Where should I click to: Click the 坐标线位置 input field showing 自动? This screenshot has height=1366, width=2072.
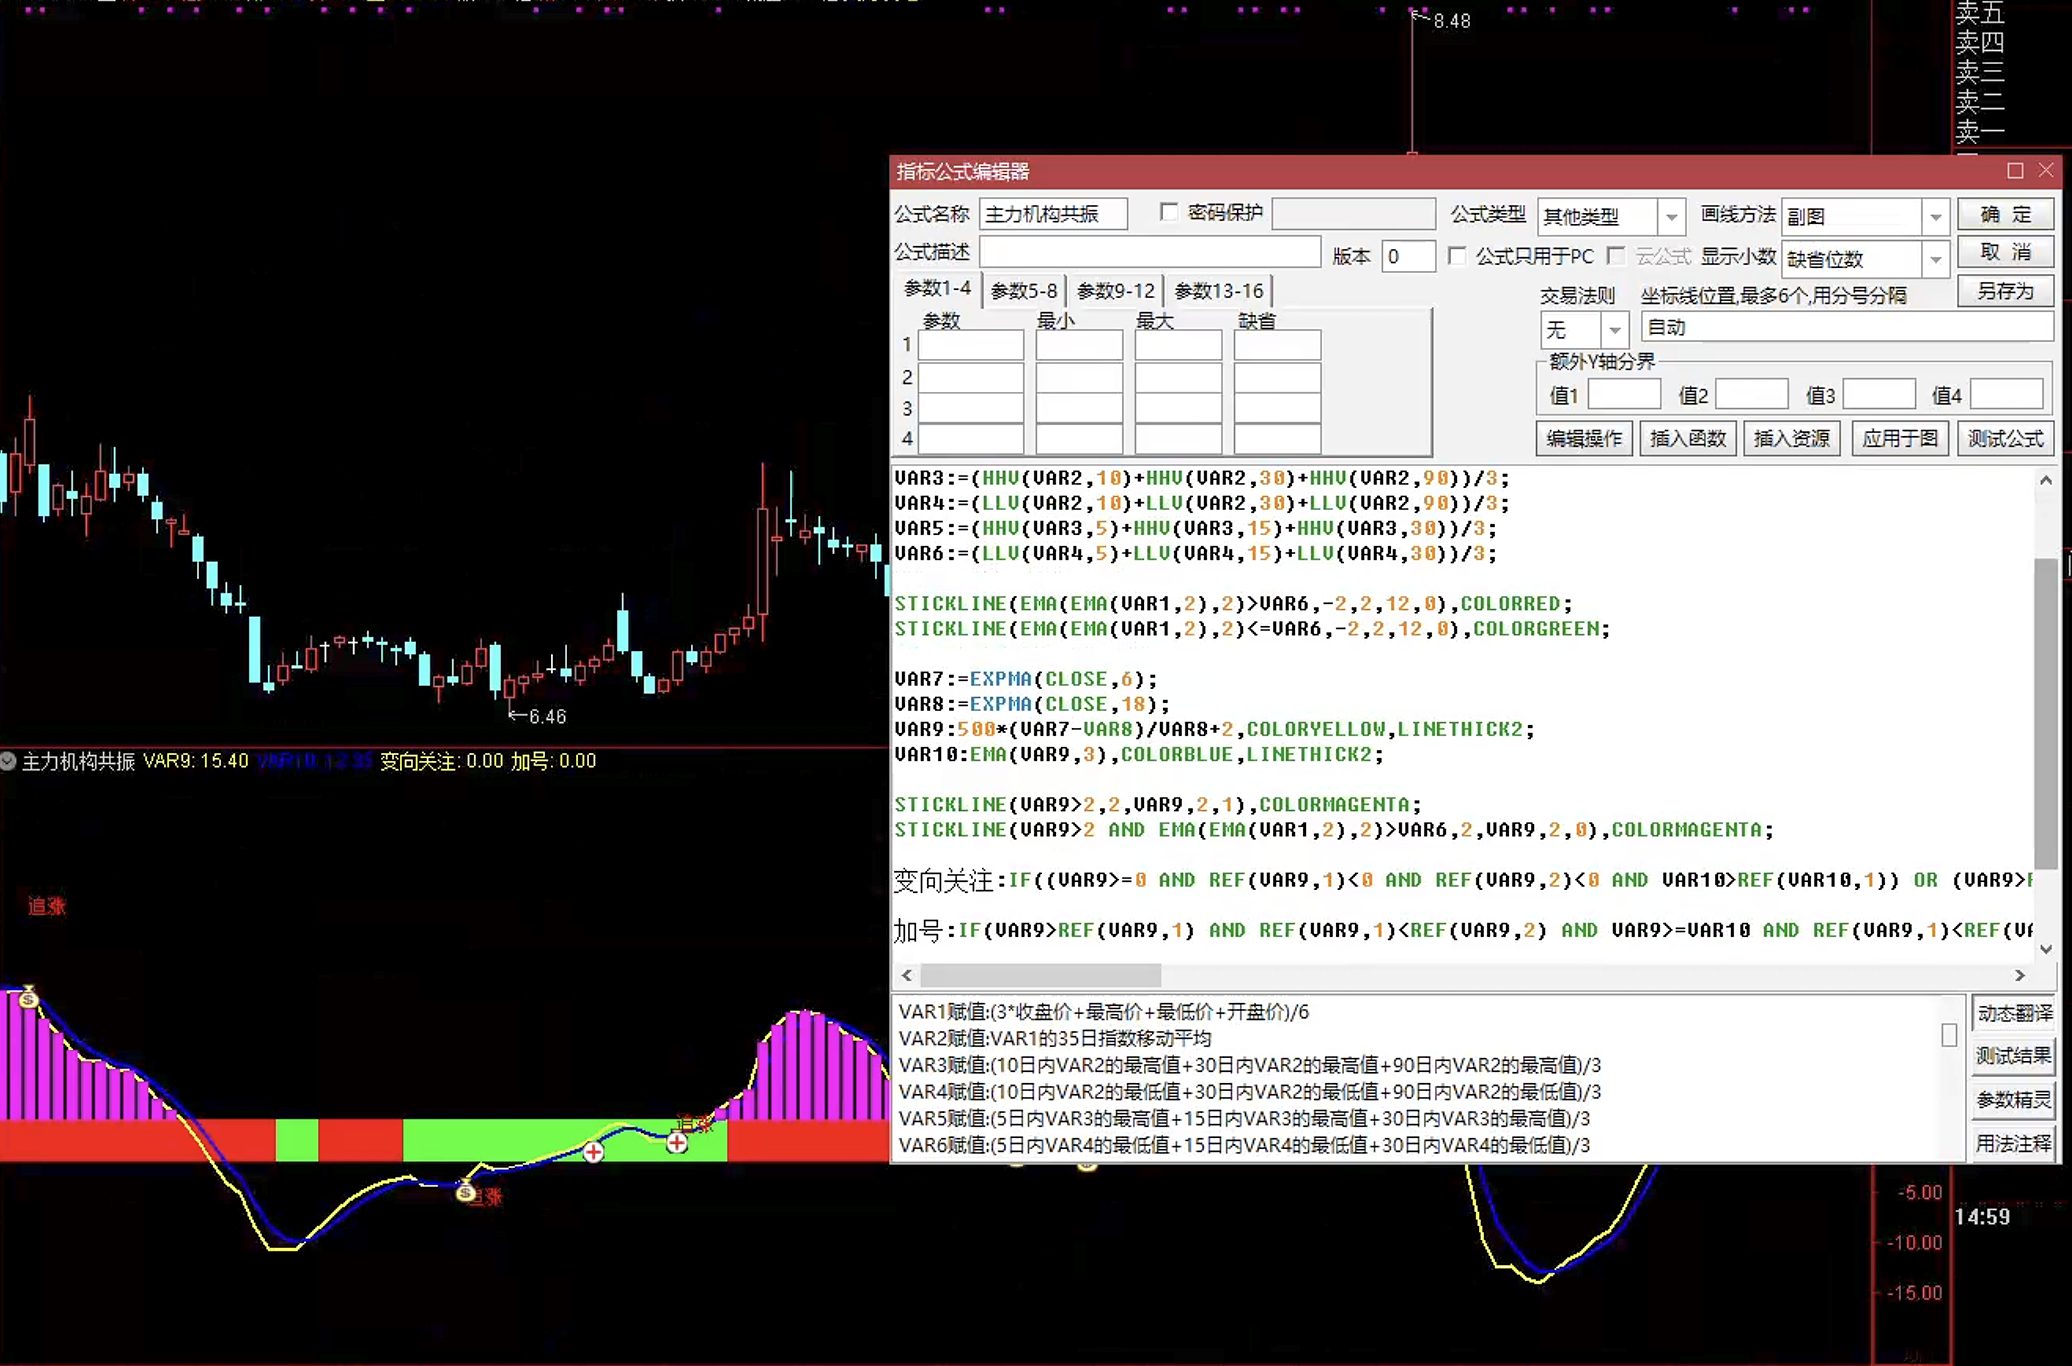1847,327
